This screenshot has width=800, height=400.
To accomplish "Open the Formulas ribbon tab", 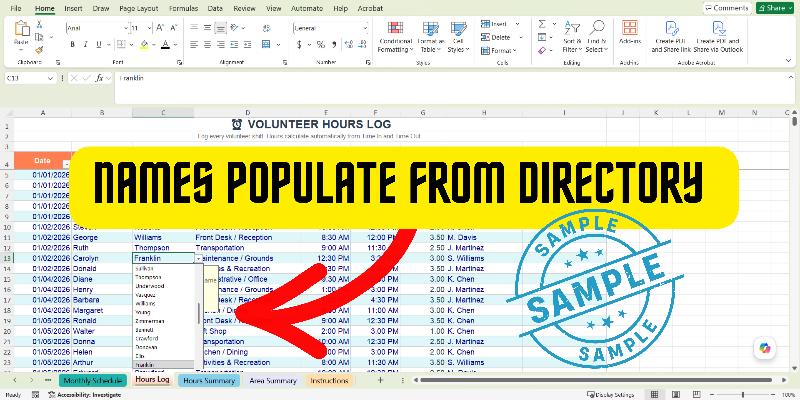I will pyautogui.click(x=183, y=8).
